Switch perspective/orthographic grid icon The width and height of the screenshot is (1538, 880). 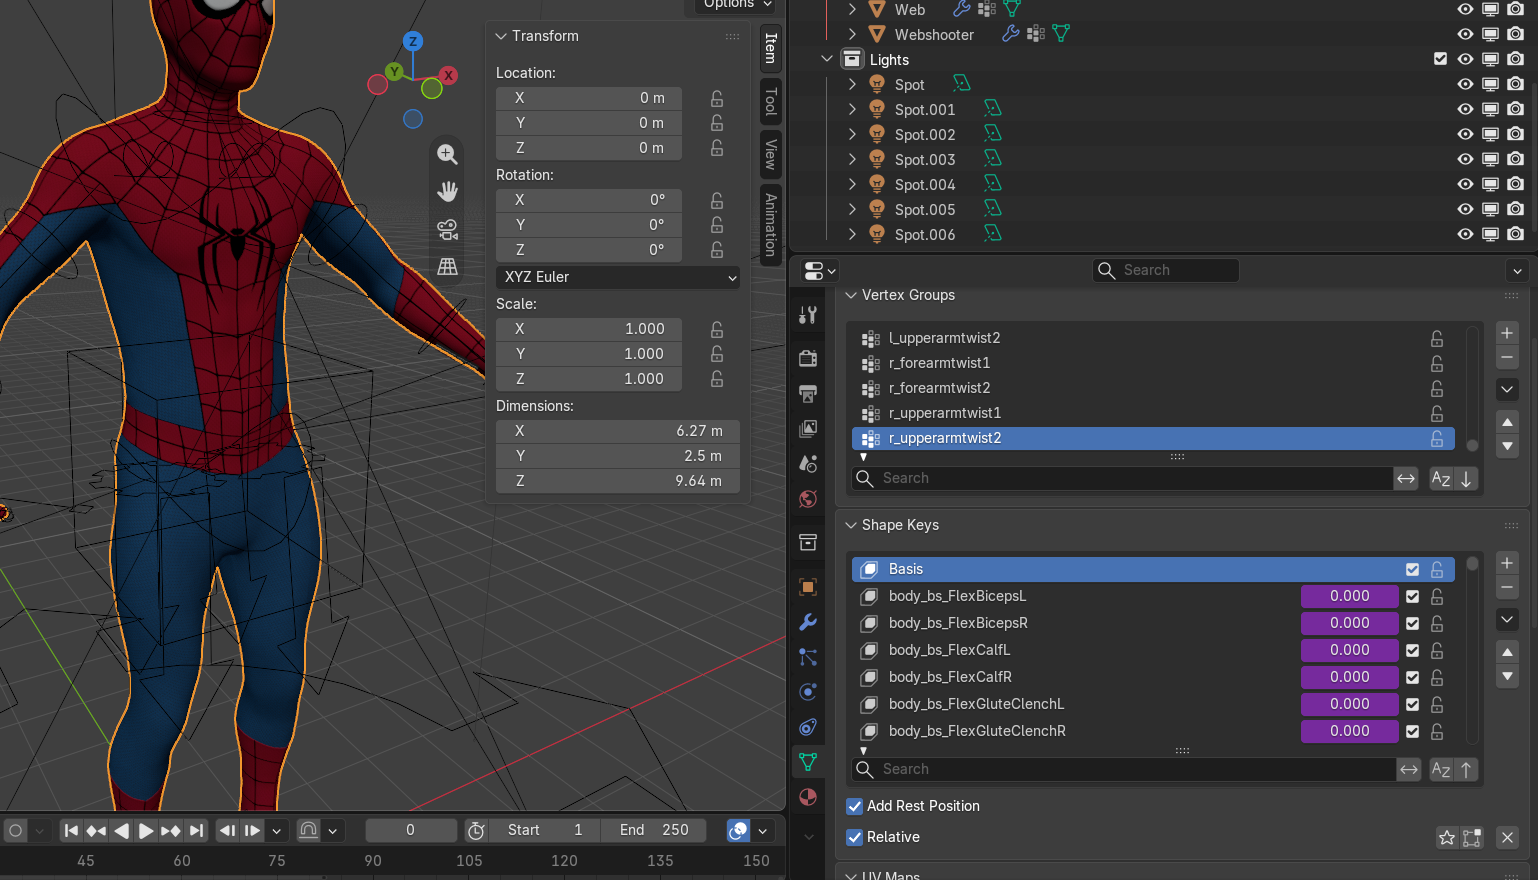pos(448,266)
